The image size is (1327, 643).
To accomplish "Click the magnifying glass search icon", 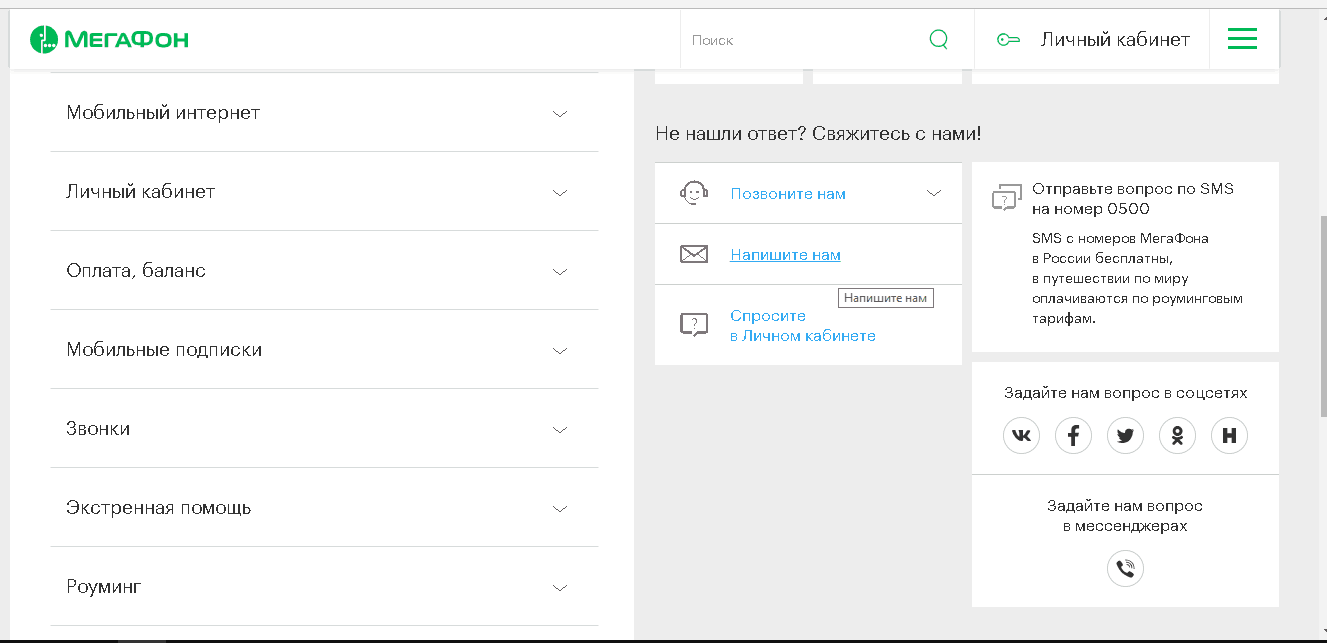I will click(938, 40).
